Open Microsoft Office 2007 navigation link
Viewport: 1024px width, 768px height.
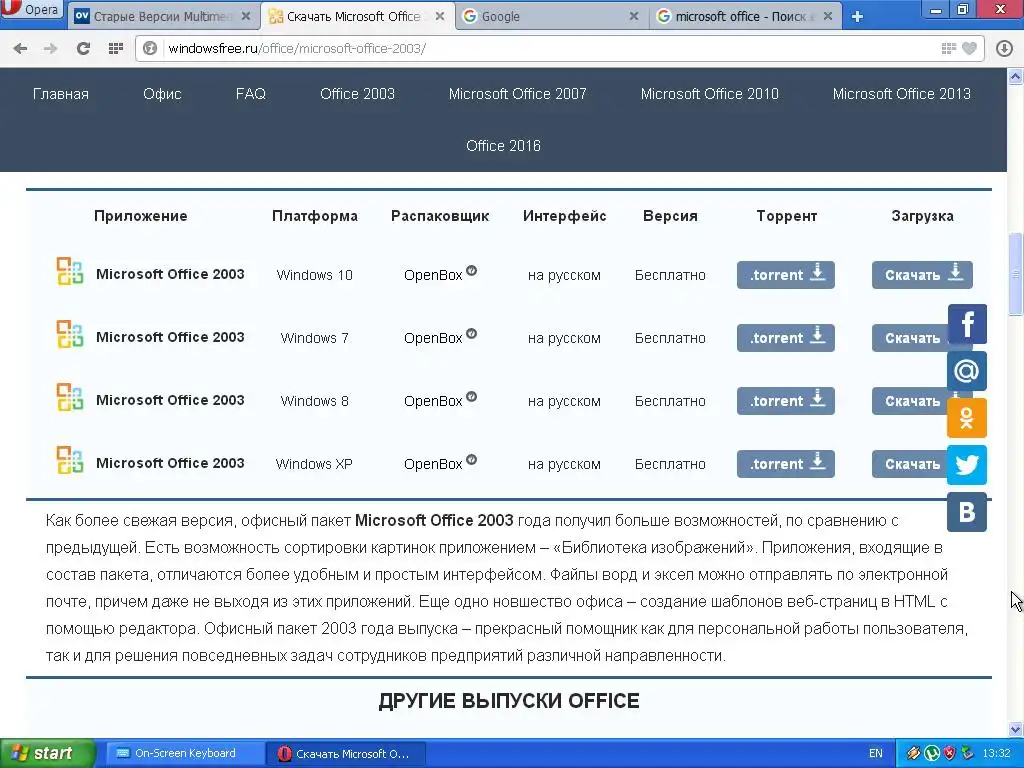coord(517,94)
